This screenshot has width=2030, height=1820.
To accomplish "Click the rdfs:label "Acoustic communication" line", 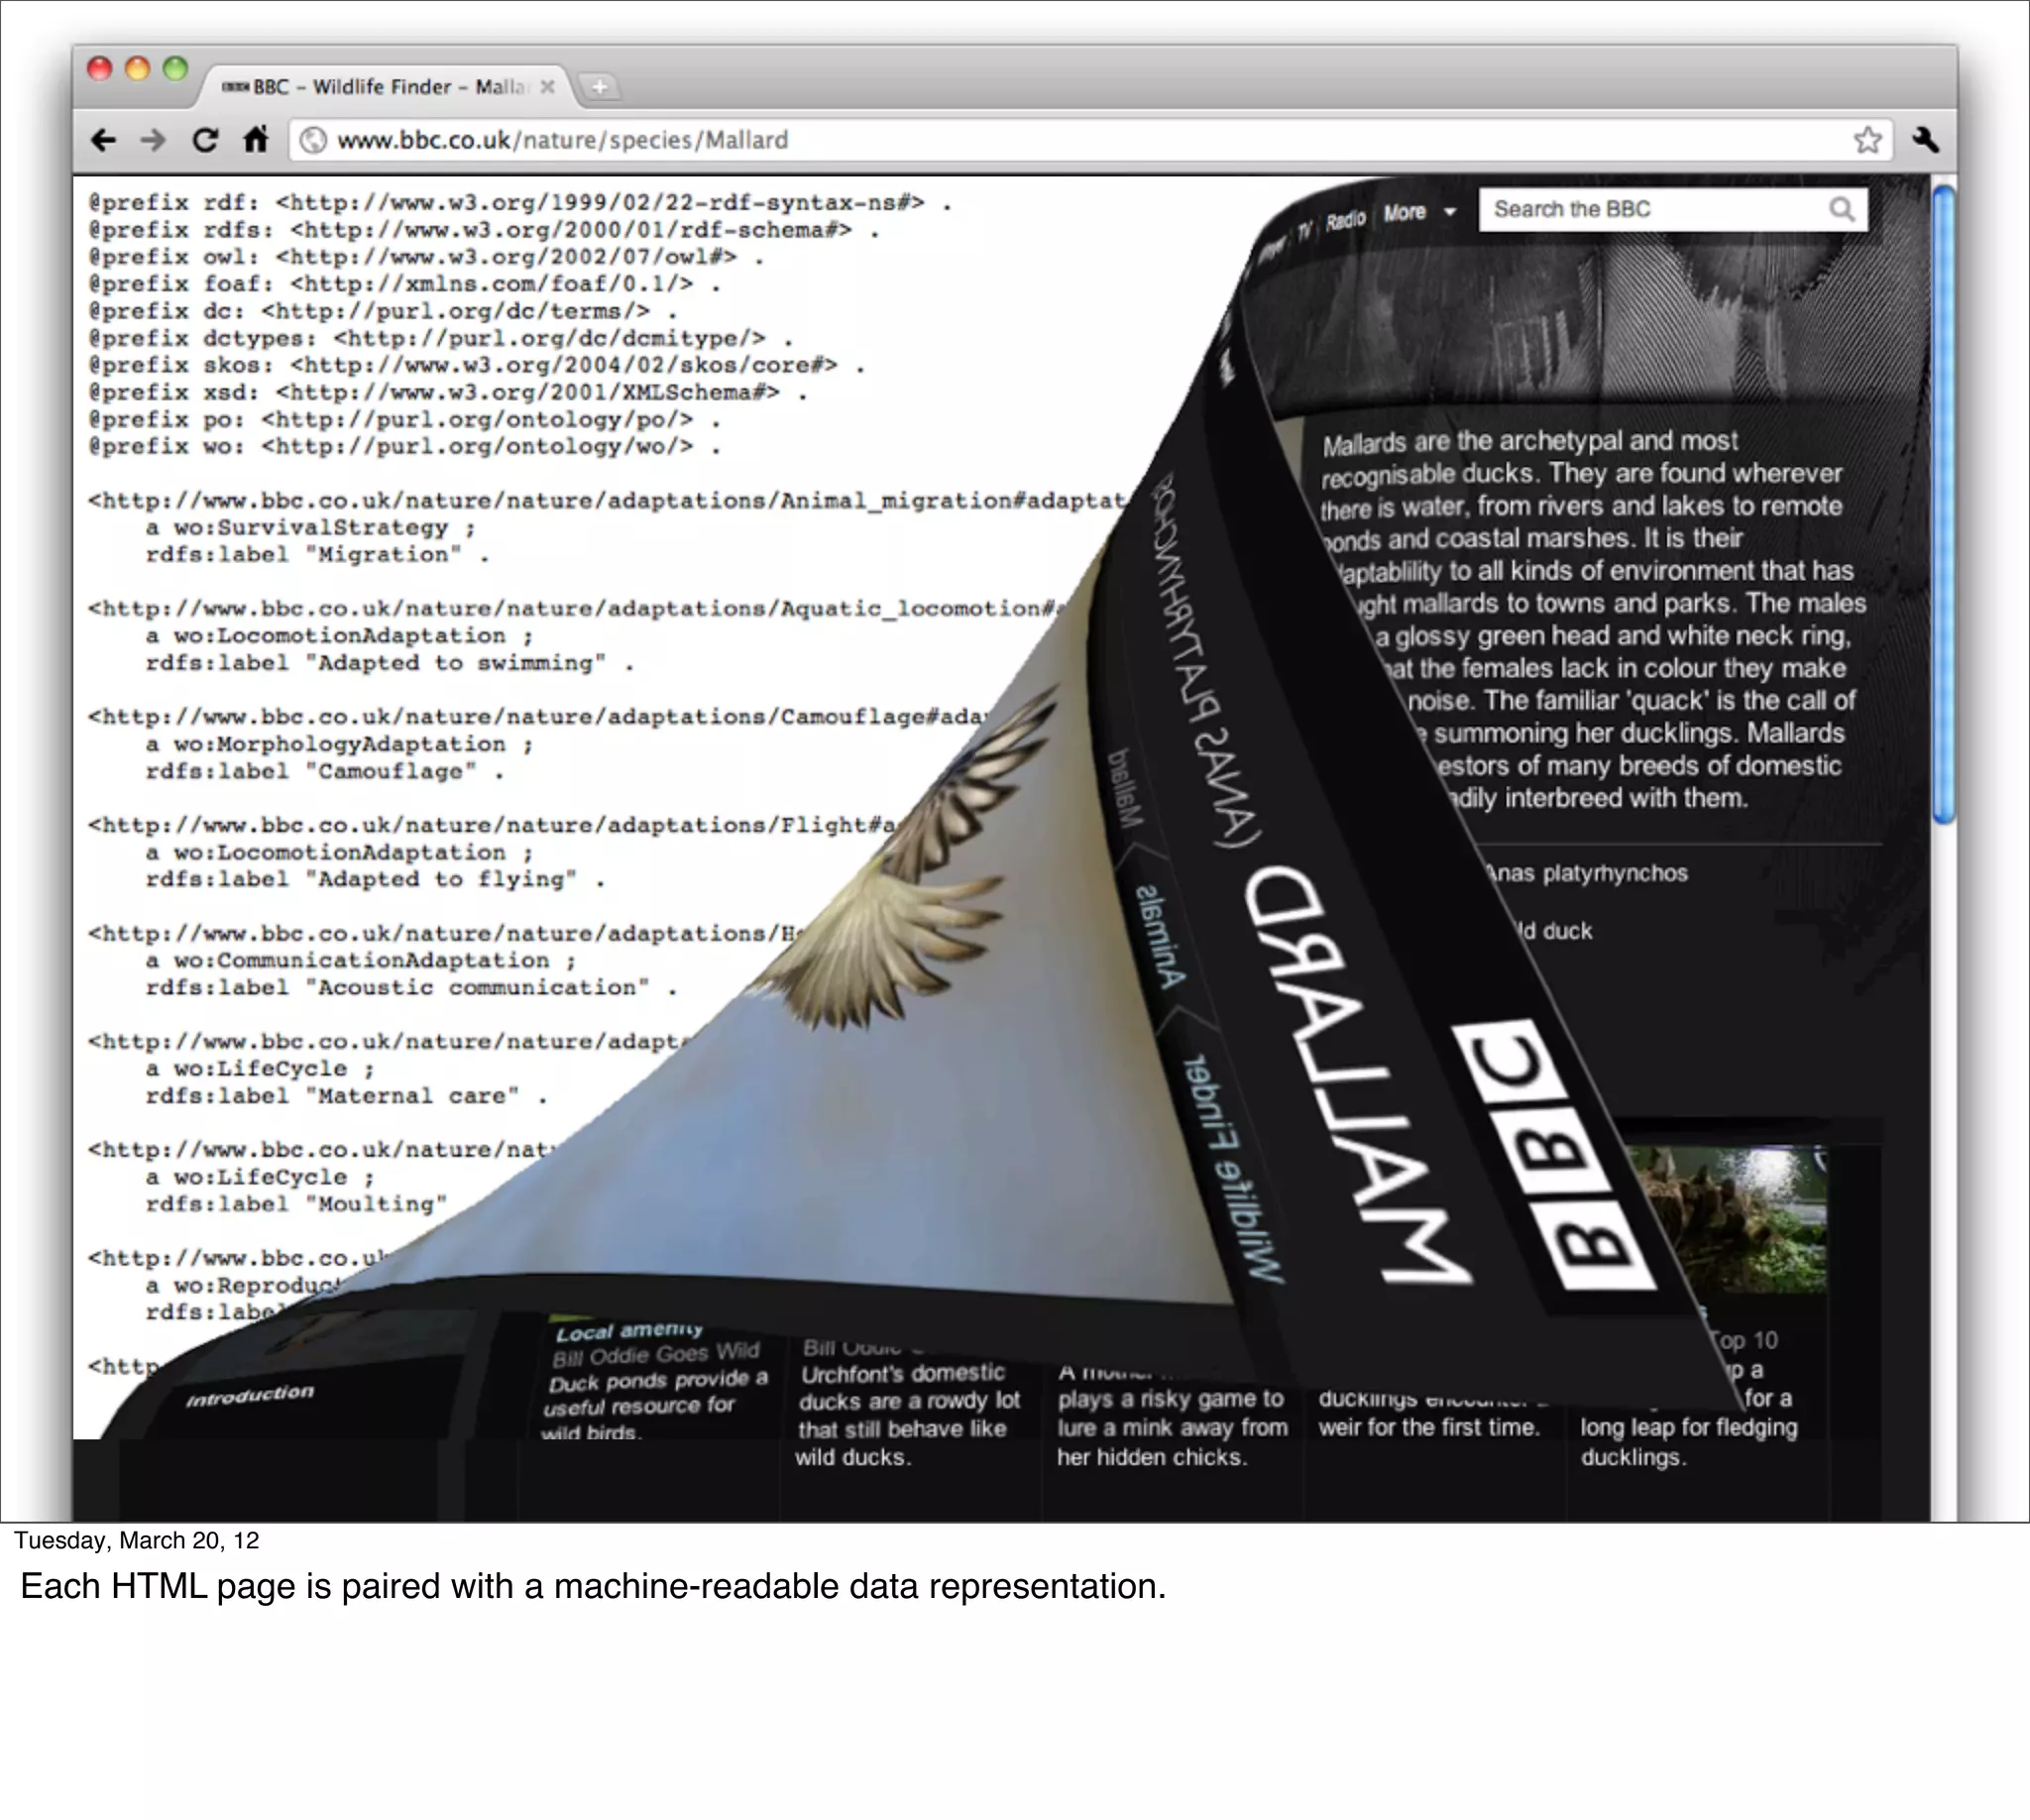I will tap(411, 988).
